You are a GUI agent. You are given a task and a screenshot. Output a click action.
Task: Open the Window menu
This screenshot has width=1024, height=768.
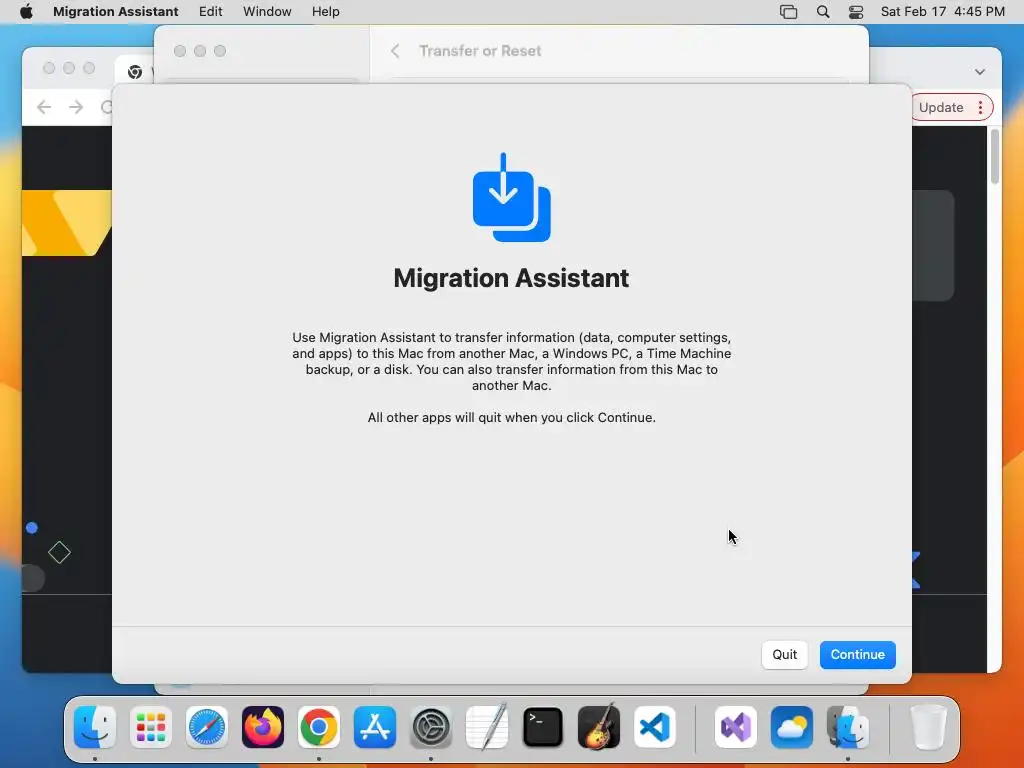(267, 11)
